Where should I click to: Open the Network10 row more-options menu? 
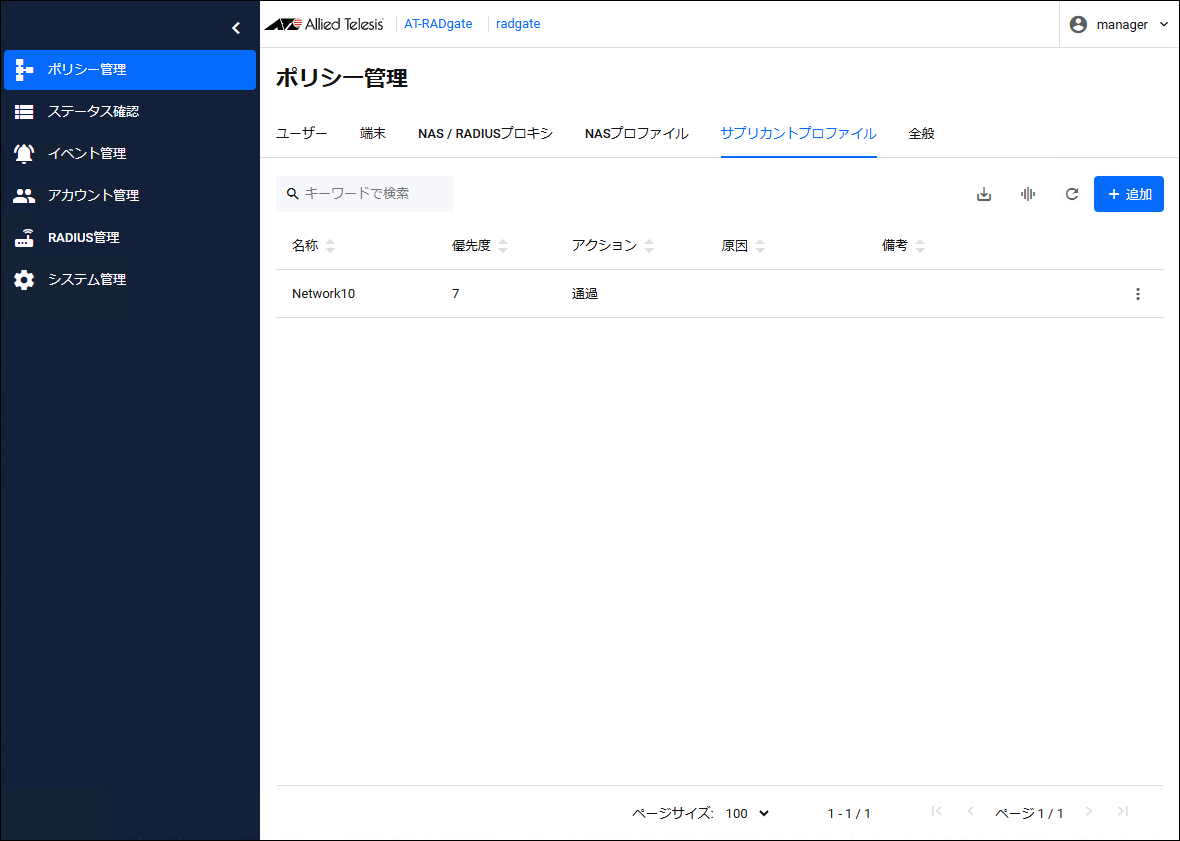click(x=1137, y=294)
